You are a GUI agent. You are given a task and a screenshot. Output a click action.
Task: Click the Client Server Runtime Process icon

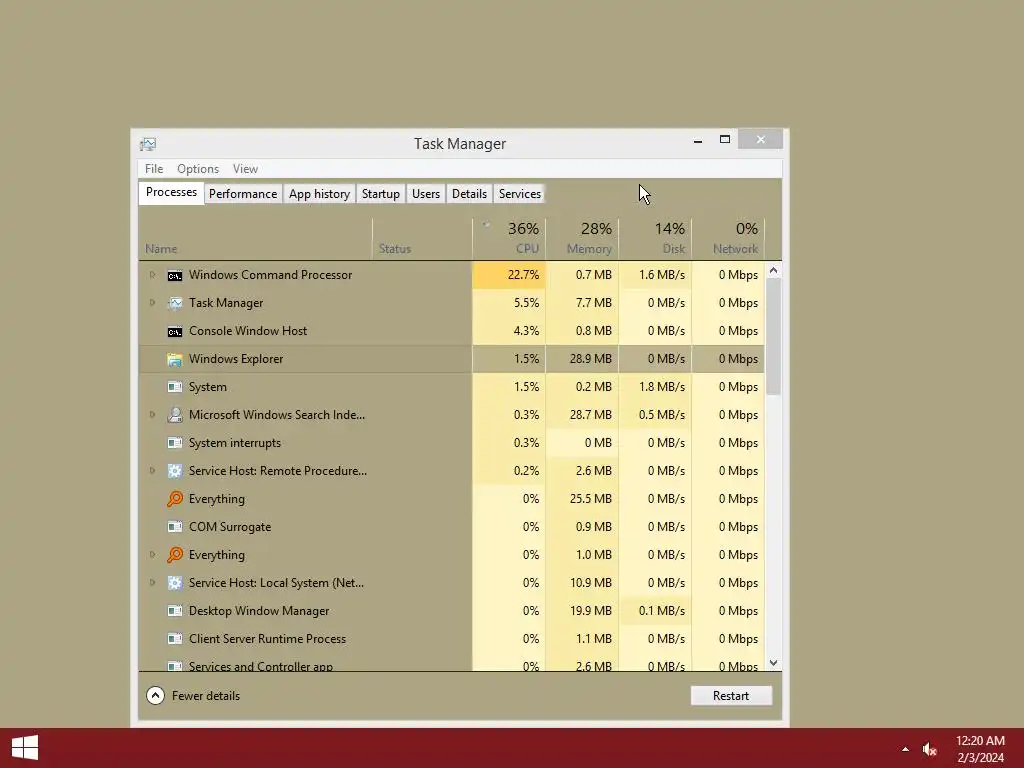[x=174, y=639]
